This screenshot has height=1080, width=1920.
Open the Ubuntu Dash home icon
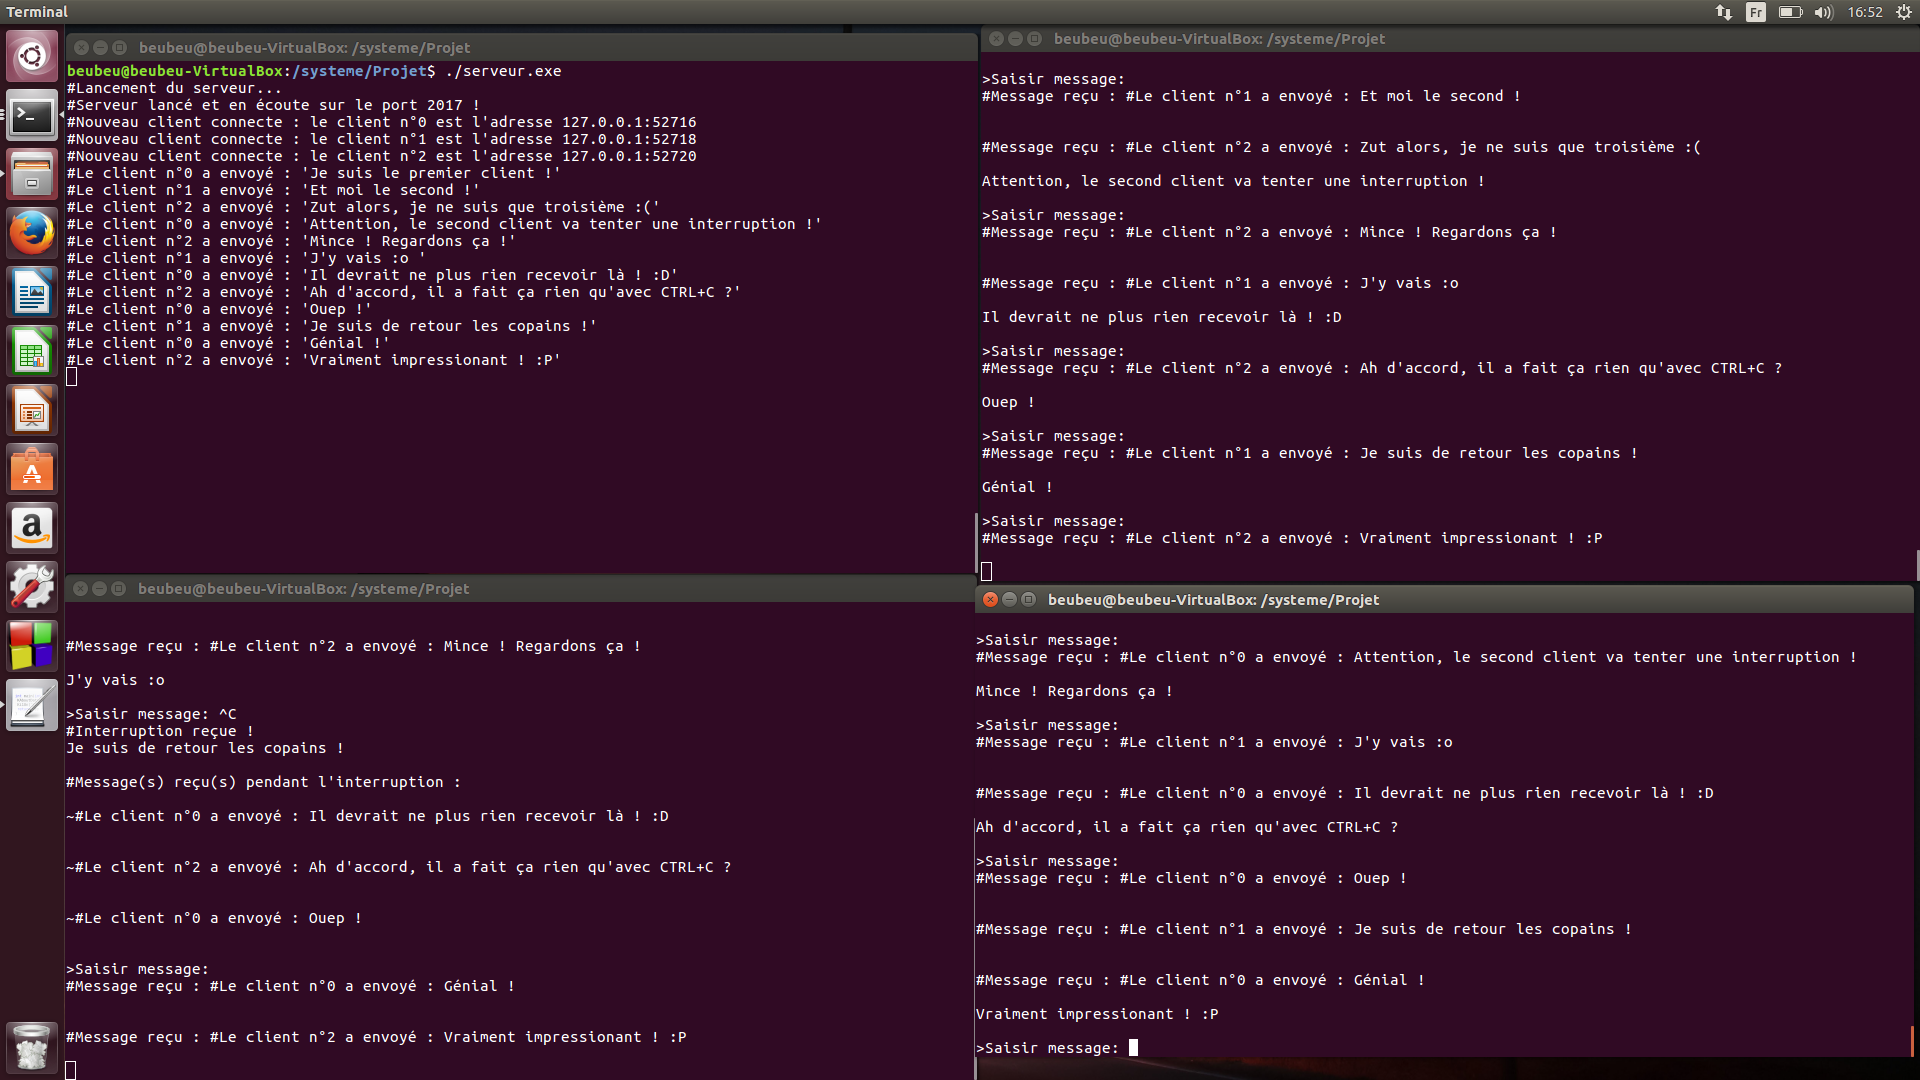(x=32, y=56)
